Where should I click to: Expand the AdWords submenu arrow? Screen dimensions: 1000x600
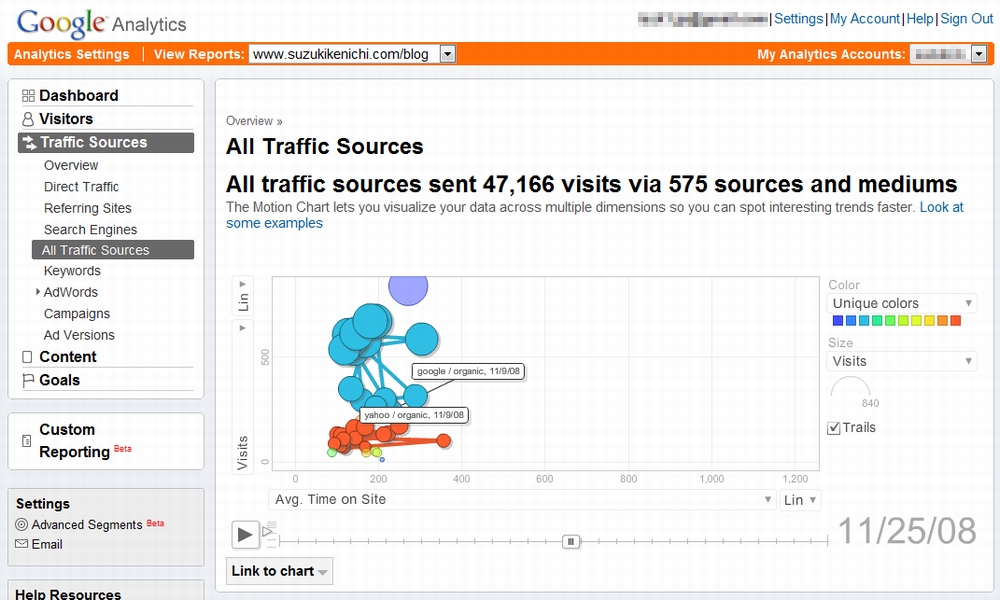click(x=38, y=291)
